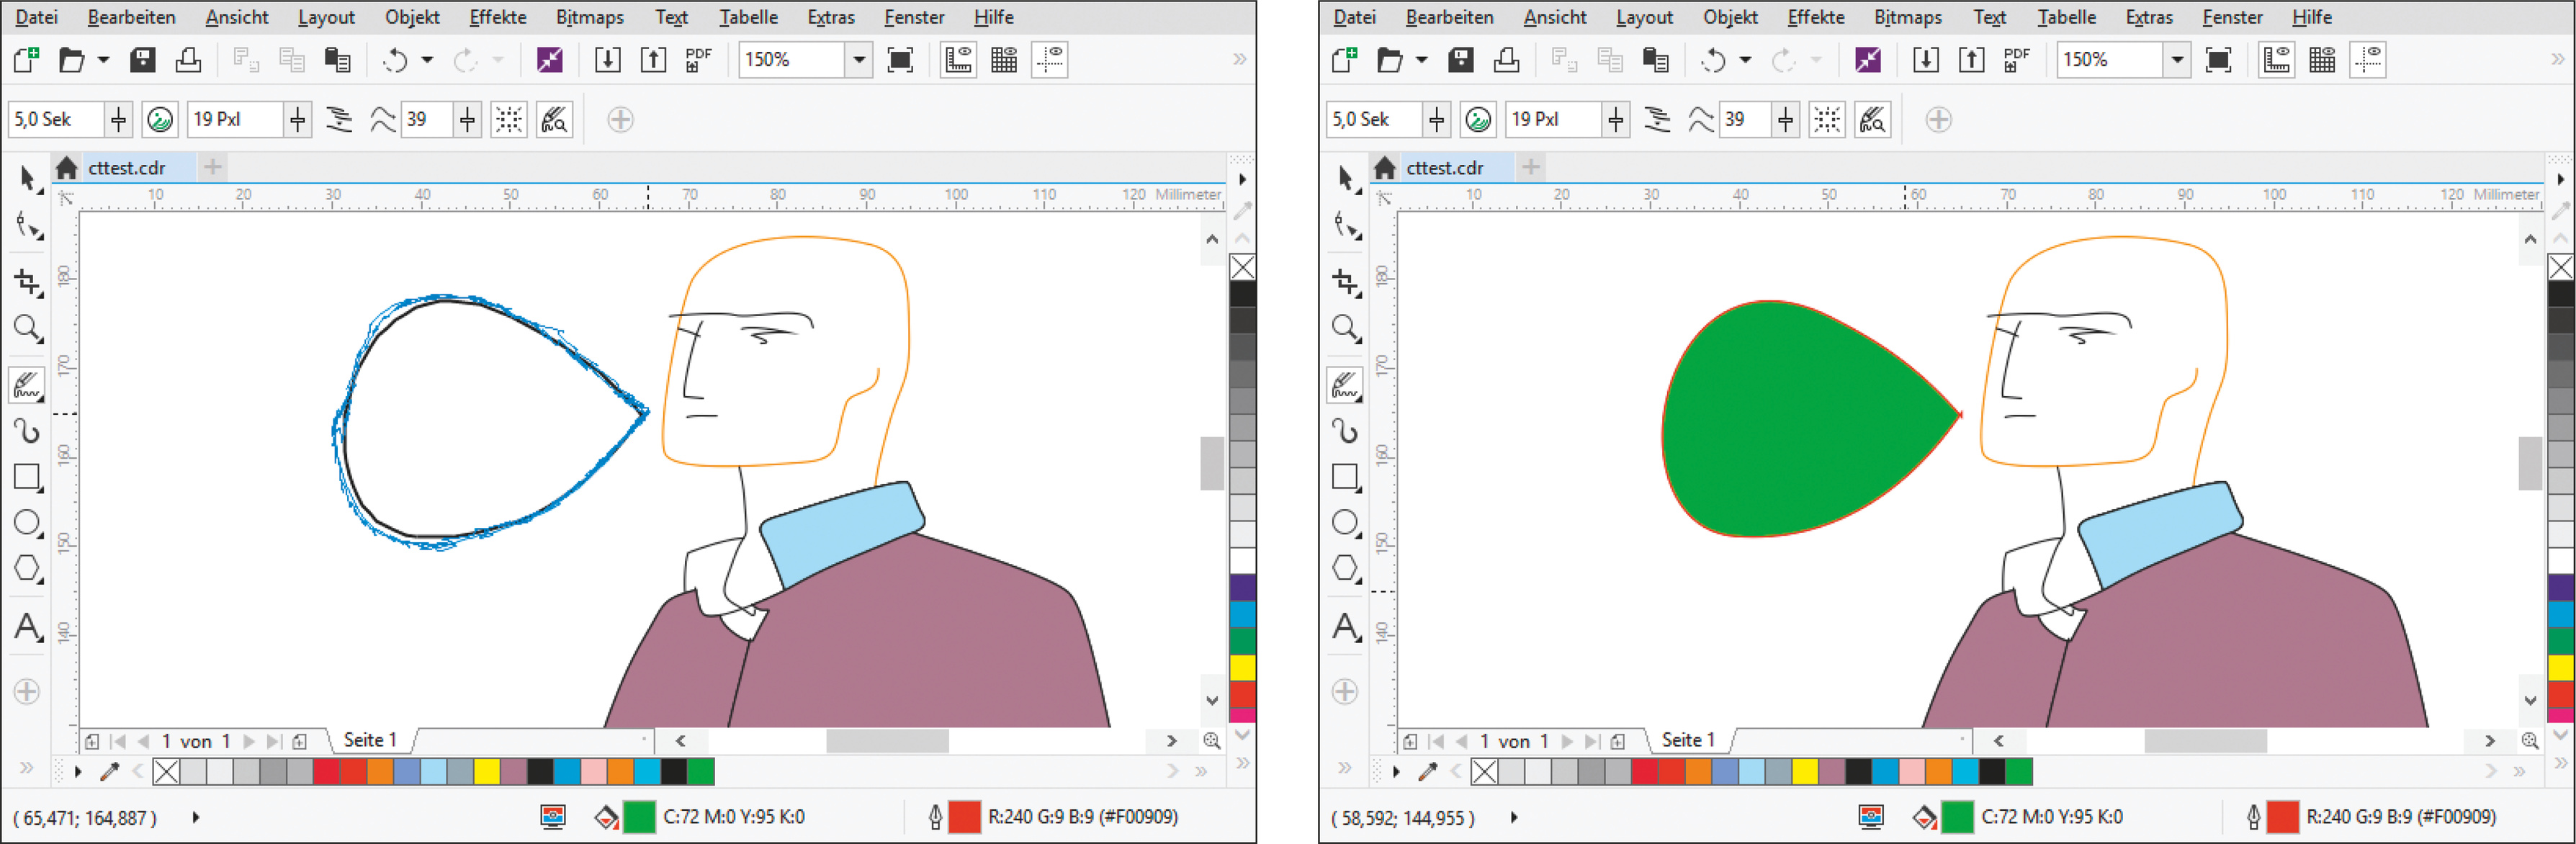The width and height of the screenshot is (2576, 844).
Task: Click the Import icon in left window toolbar
Action: pyautogui.click(x=607, y=60)
